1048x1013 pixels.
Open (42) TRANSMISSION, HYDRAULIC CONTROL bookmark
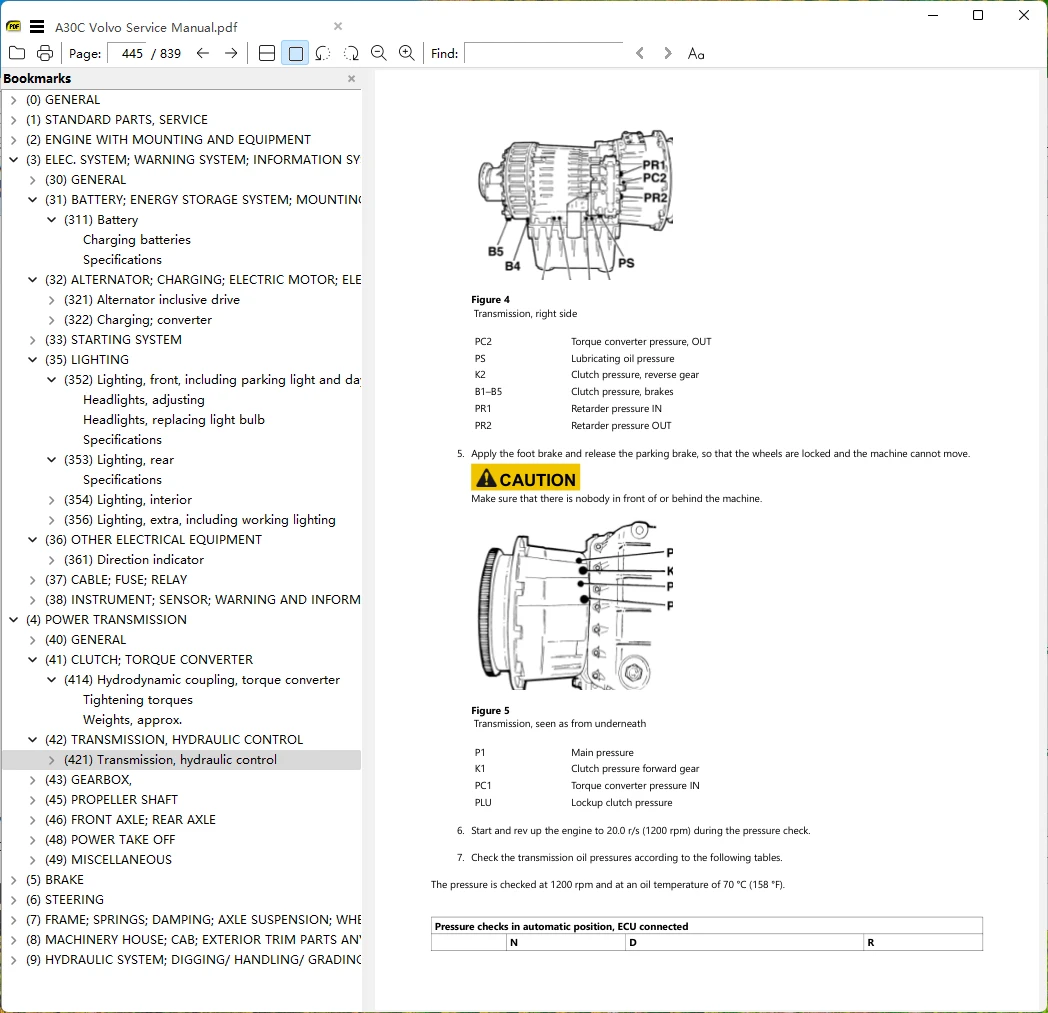174,740
